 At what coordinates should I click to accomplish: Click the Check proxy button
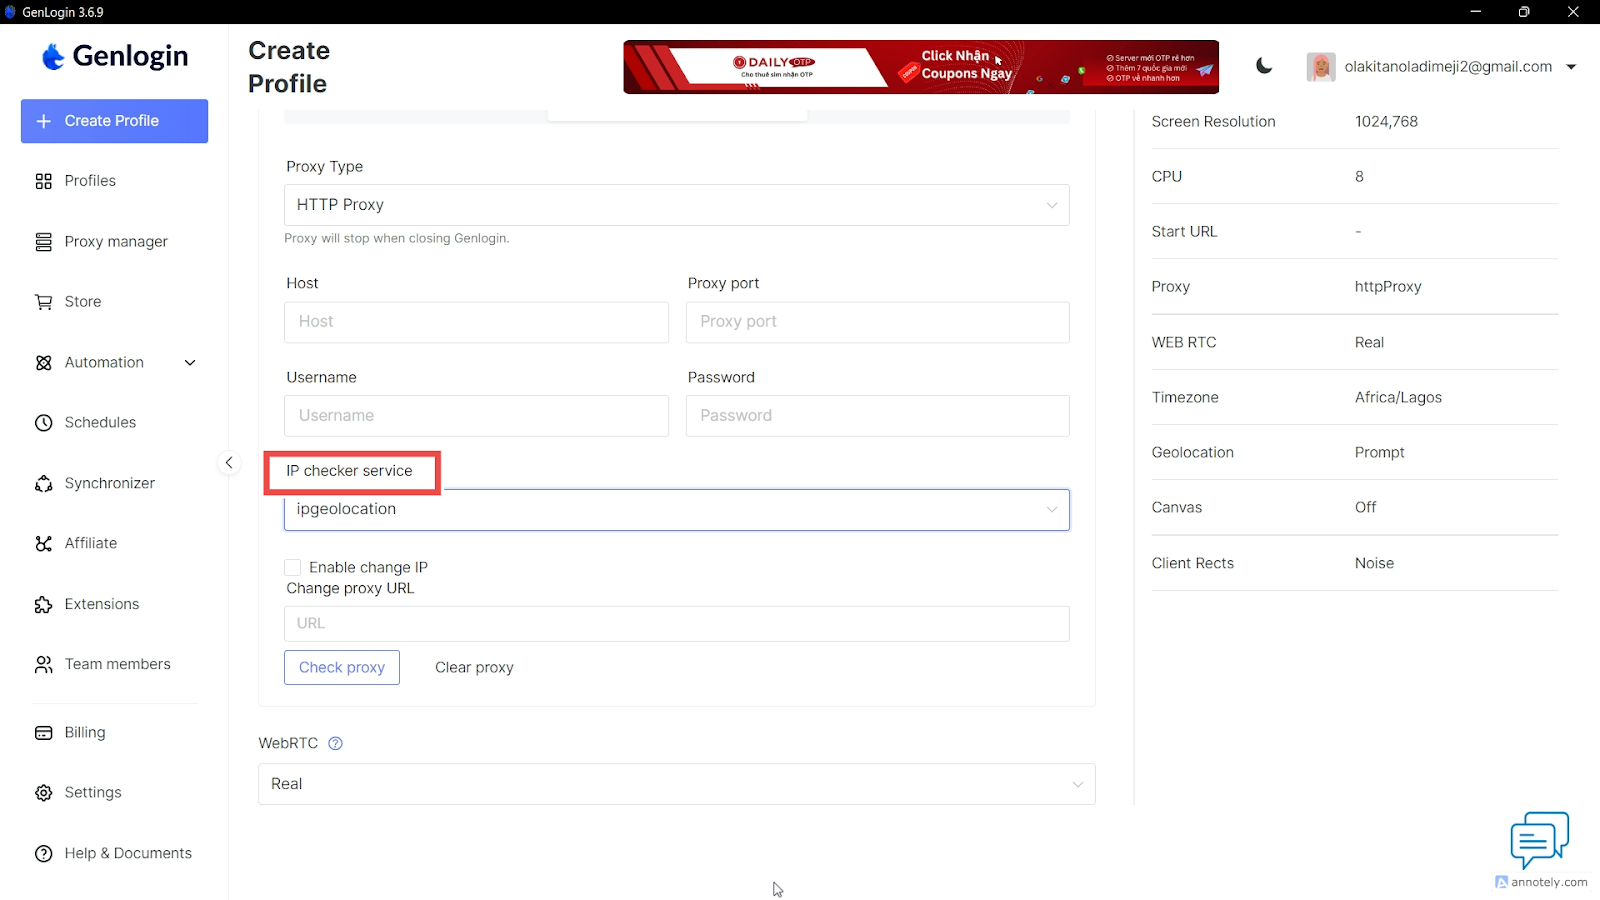(x=342, y=668)
